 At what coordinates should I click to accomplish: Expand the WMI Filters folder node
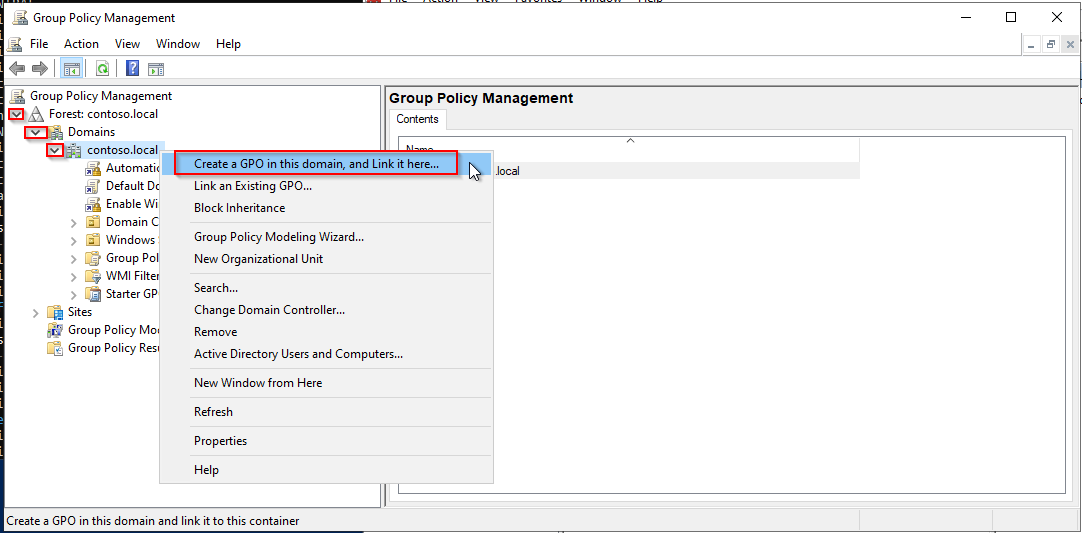tap(74, 276)
